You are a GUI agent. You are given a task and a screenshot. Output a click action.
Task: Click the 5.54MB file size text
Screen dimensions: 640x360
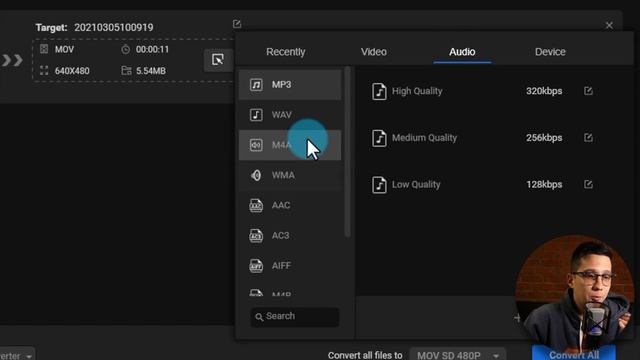point(151,71)
